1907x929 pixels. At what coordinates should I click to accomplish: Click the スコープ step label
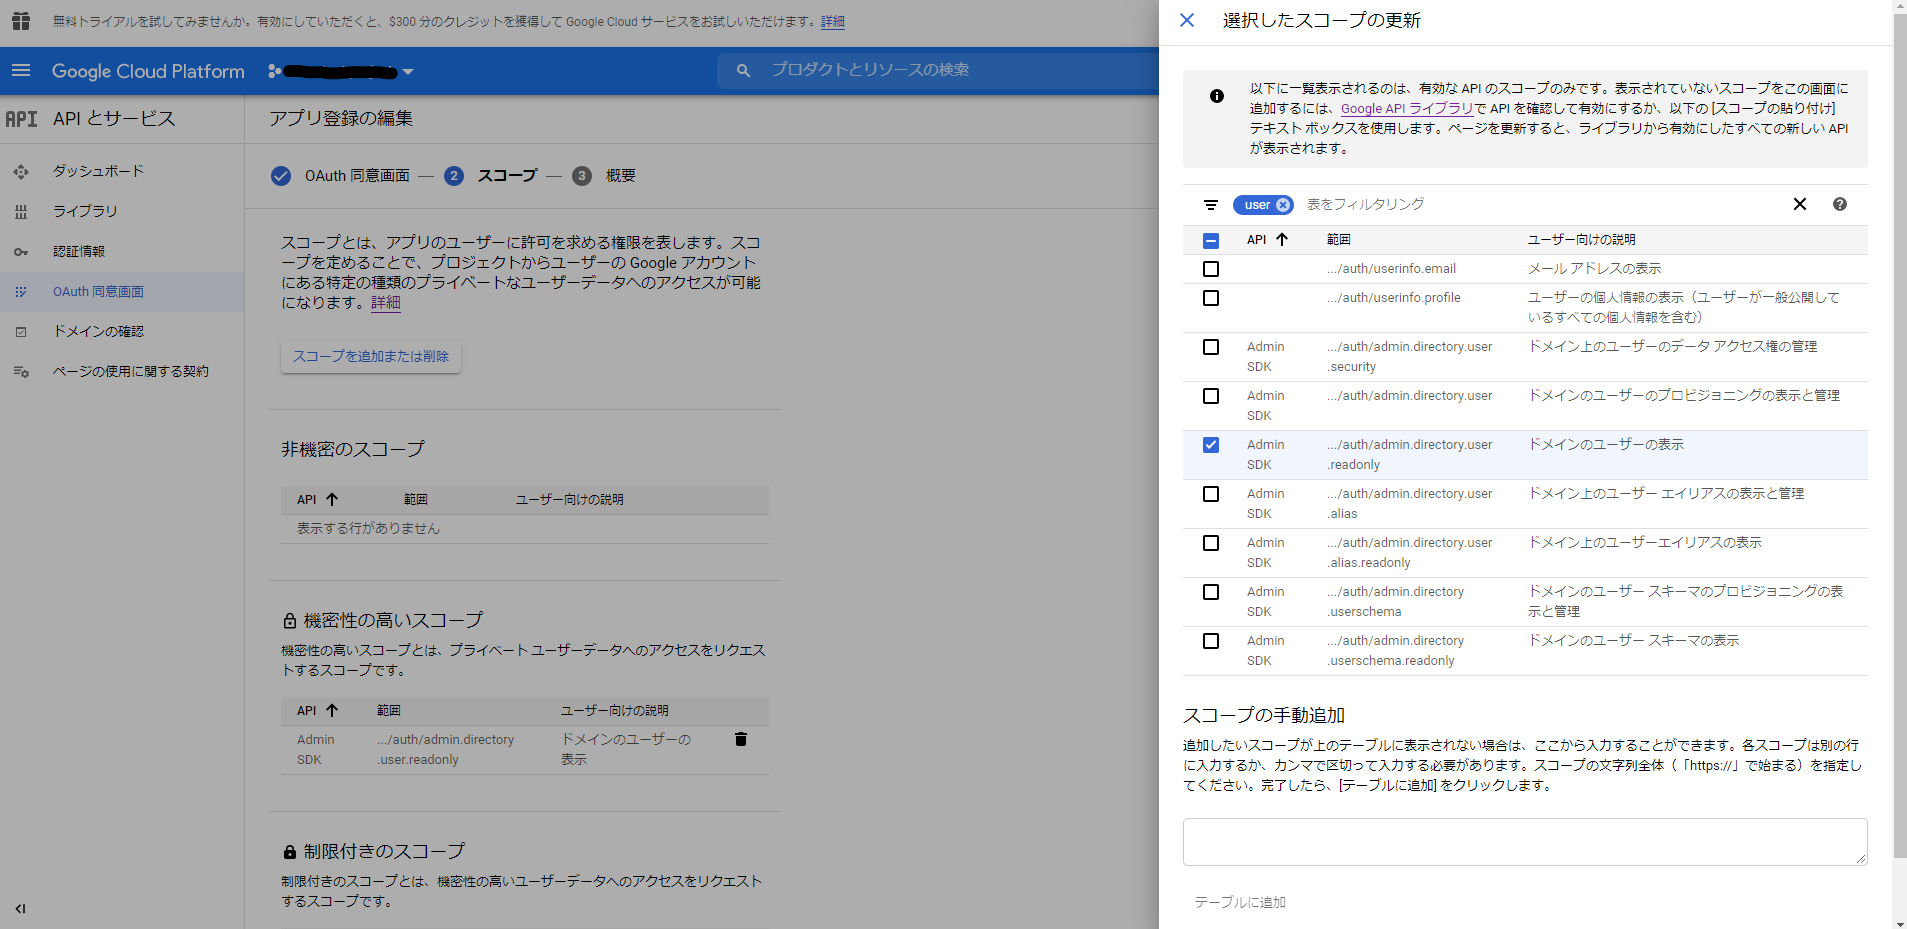point(508,176)
